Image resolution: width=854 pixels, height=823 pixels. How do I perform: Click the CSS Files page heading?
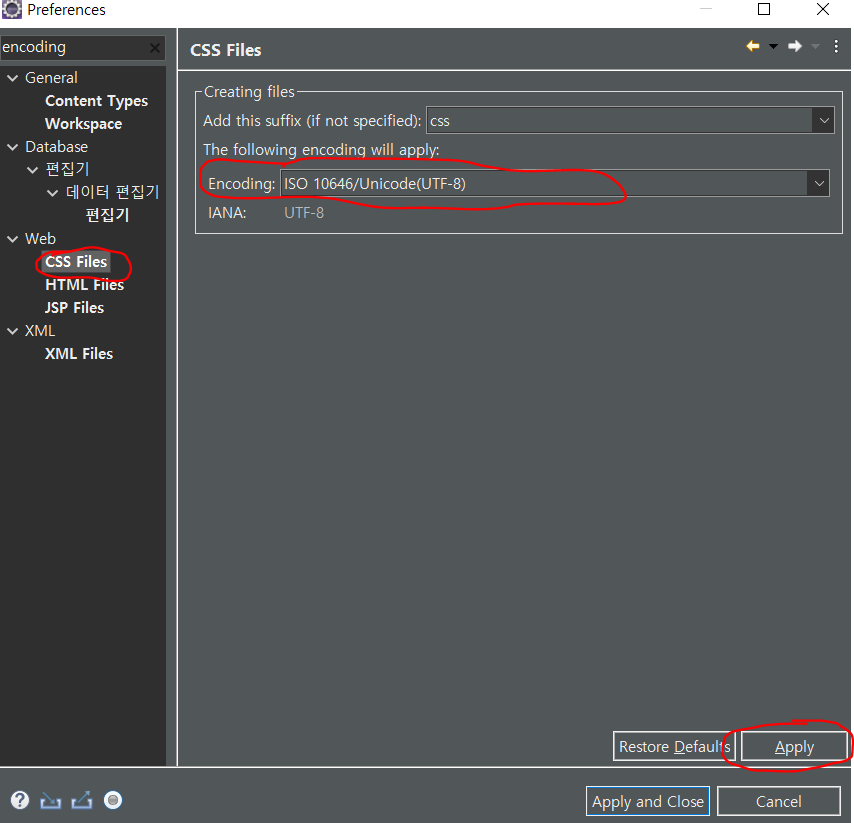pos(225,50)
